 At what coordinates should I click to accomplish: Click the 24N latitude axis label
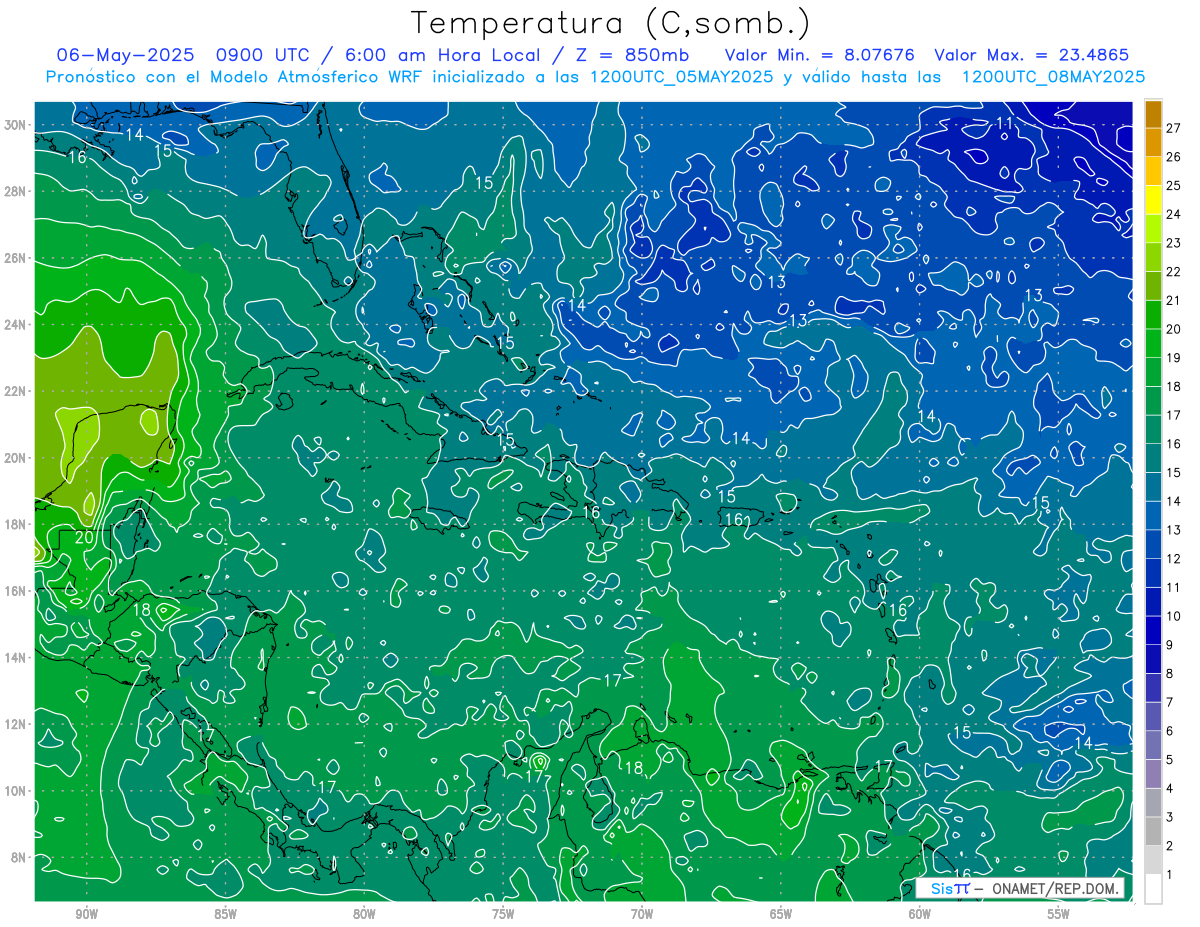coord(14,325)
